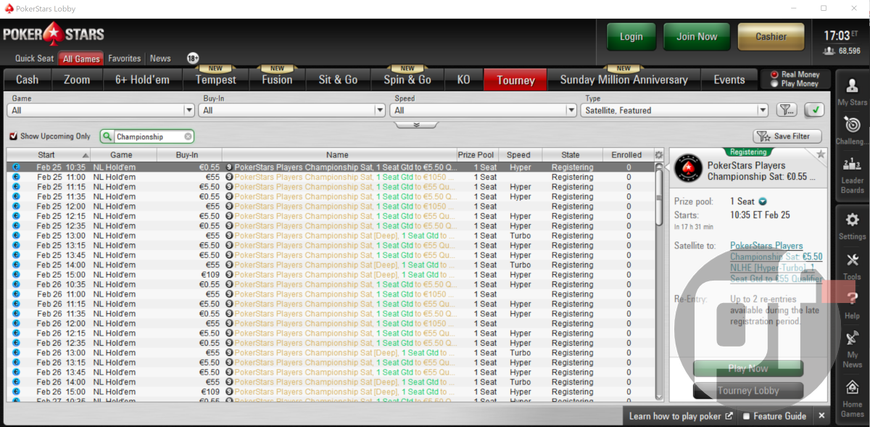
Task: Click the players online count icon
Action: pos(829,51)
